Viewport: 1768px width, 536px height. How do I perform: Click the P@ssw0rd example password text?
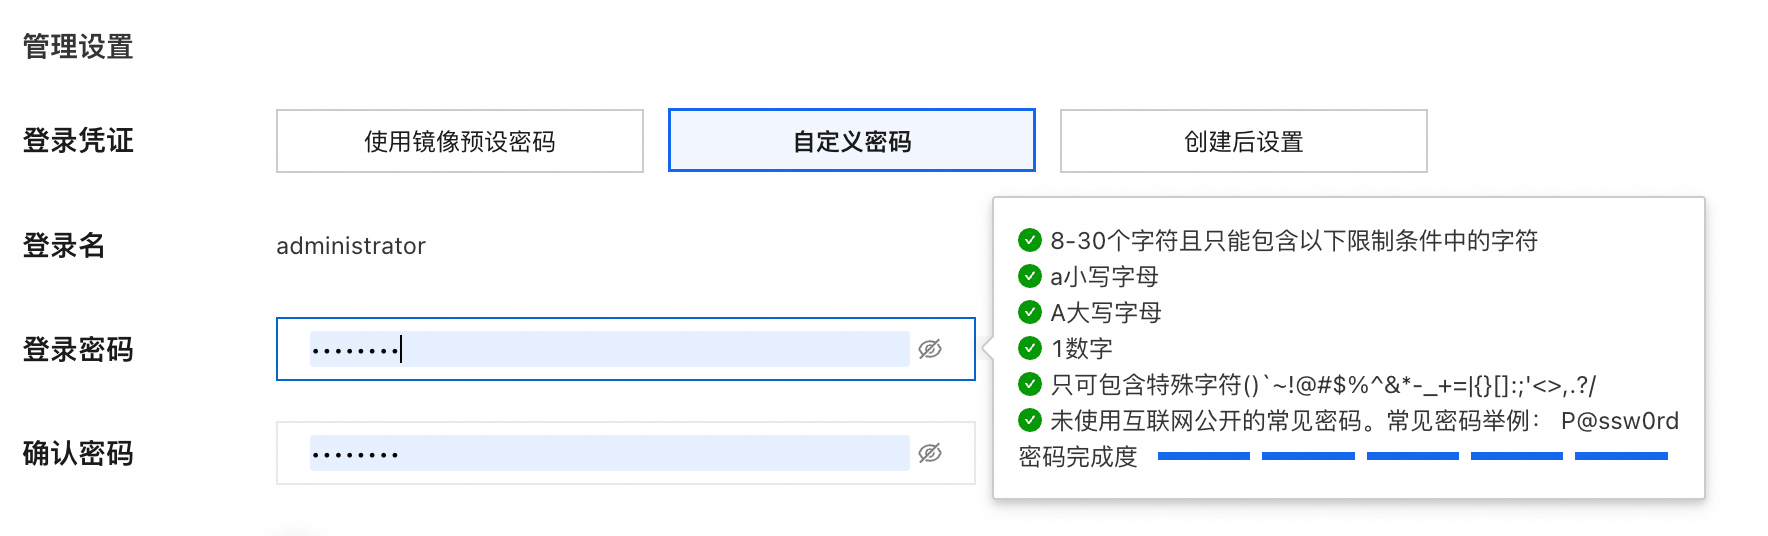(x=1619, y=421)
